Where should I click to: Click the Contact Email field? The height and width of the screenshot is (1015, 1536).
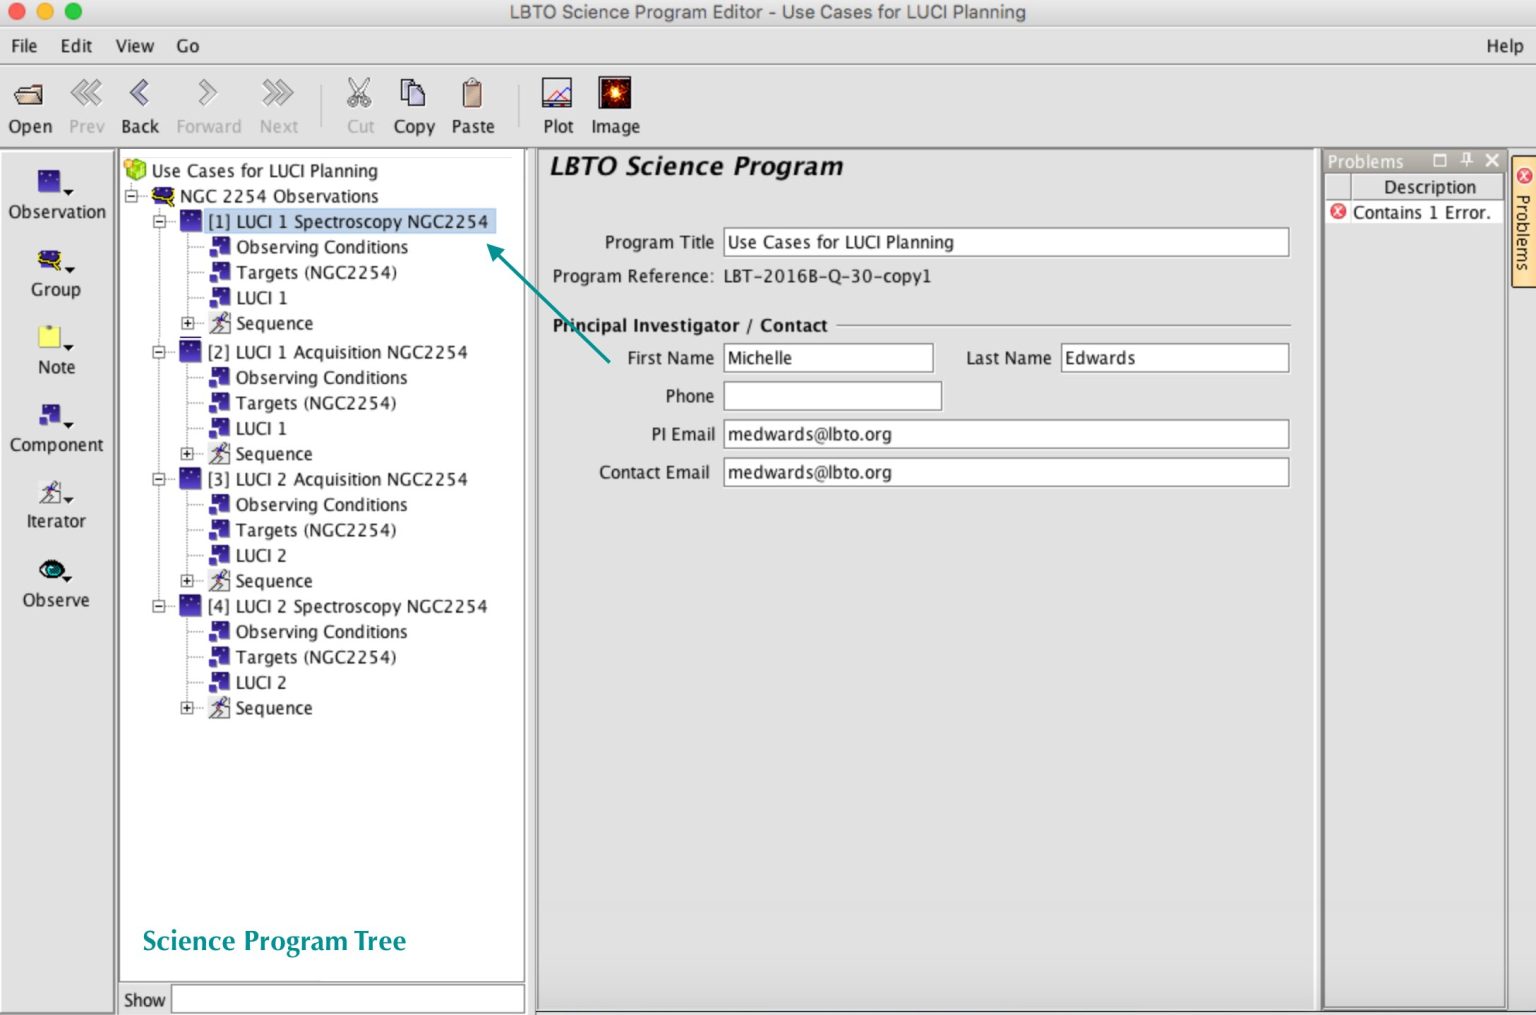pyautogui.click(x=1006, y=472)
